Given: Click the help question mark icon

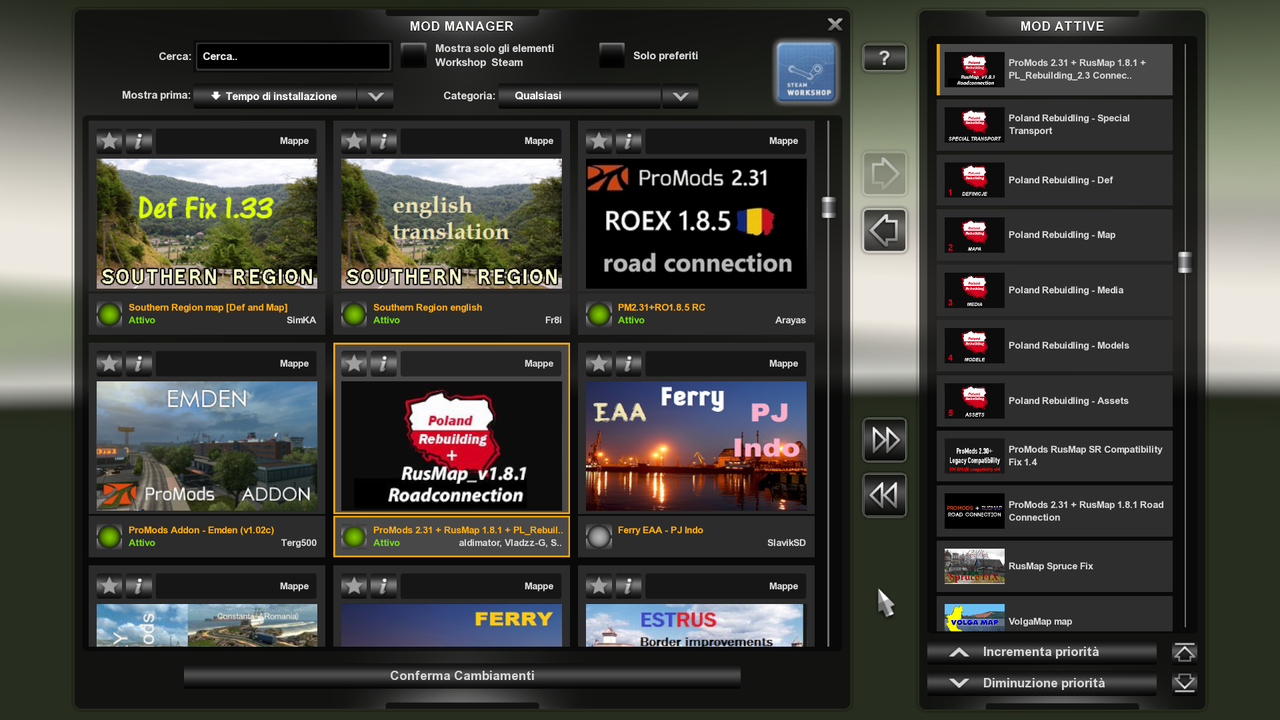Looking at the screenshot, I should [884, 57].
